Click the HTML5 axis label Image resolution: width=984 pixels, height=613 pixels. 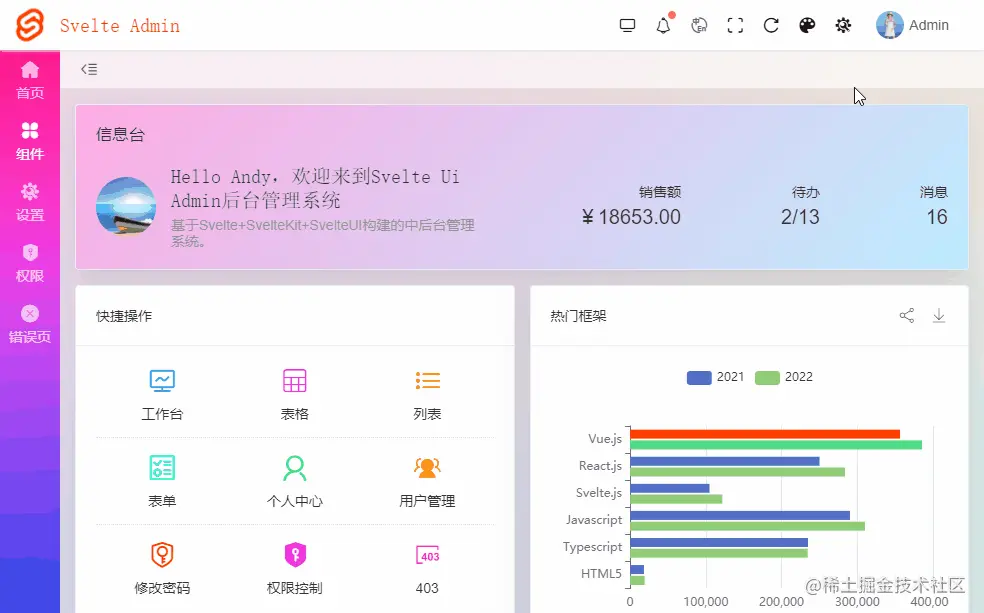click(601, 573)
